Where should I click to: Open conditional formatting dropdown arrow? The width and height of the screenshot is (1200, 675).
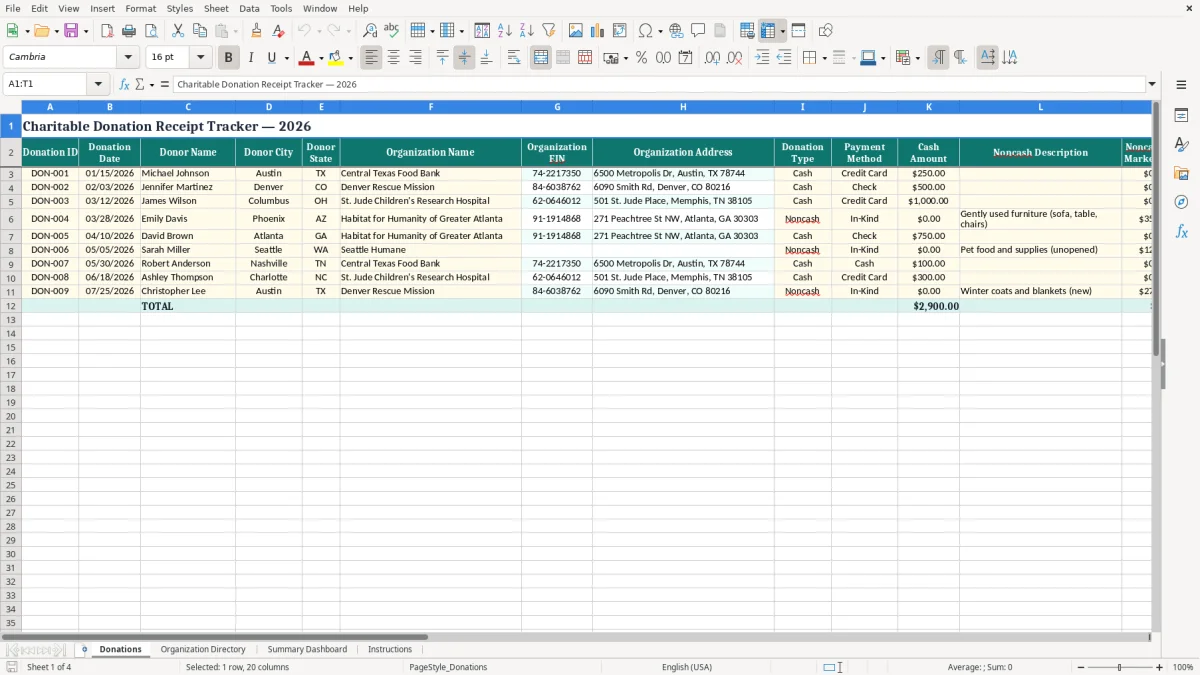point(917,58)
